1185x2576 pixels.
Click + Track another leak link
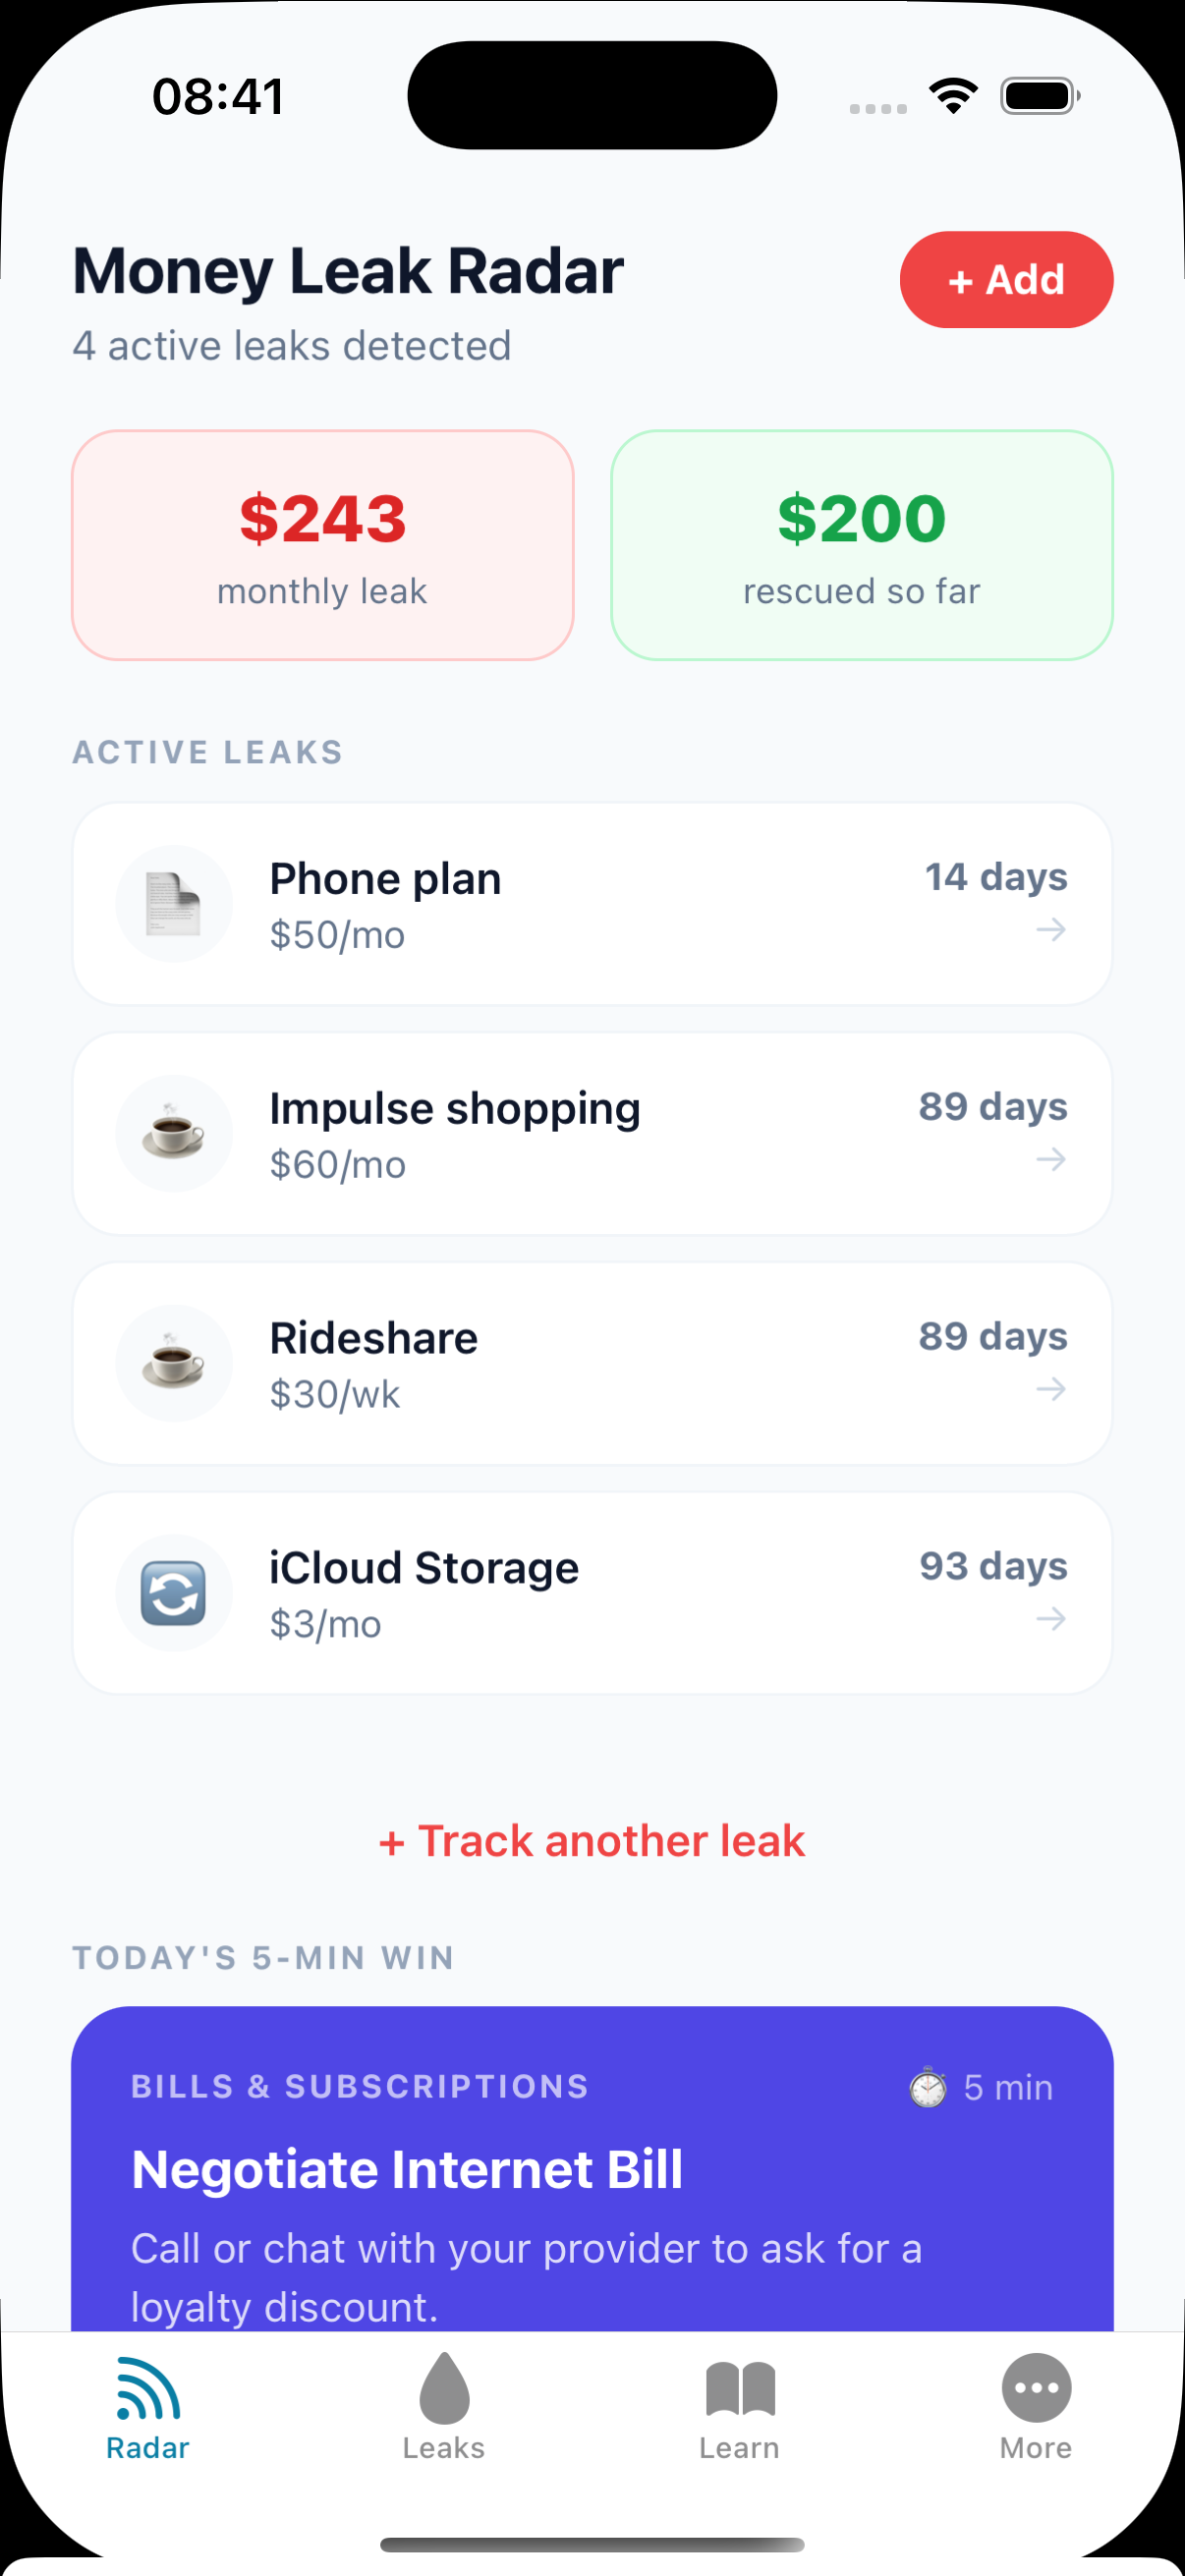click(592, 1841)
